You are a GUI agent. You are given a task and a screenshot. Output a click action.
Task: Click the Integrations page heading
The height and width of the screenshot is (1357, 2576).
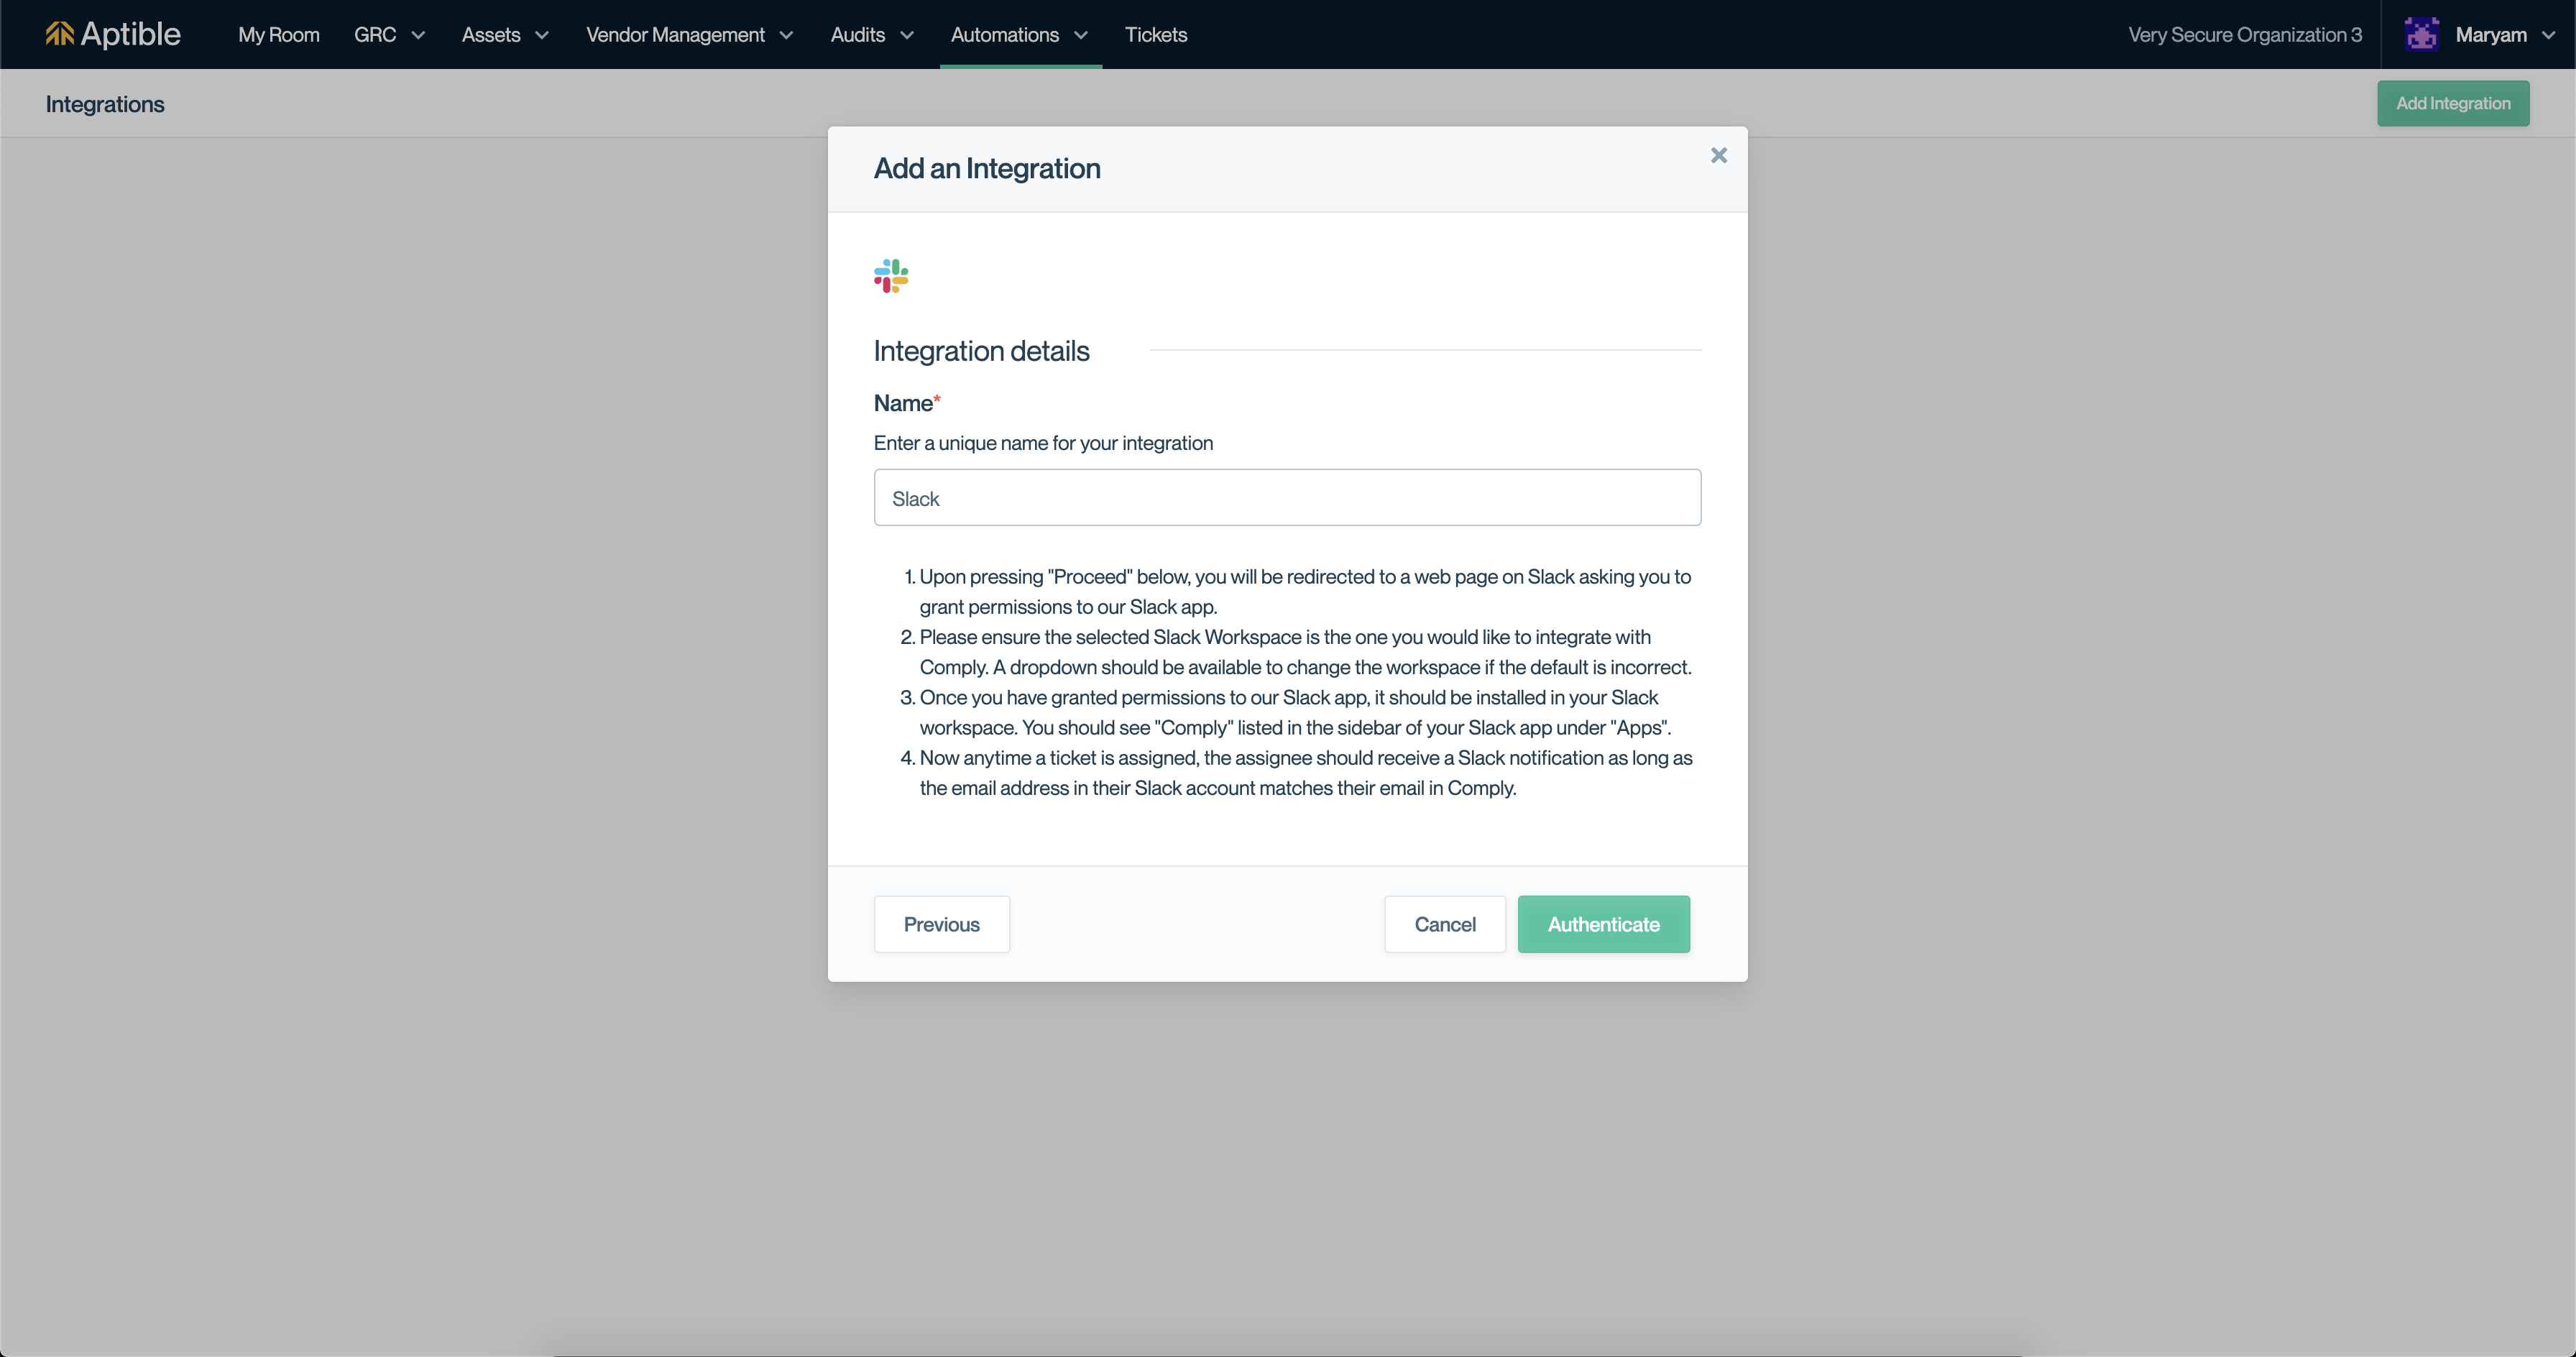(105, 104)
